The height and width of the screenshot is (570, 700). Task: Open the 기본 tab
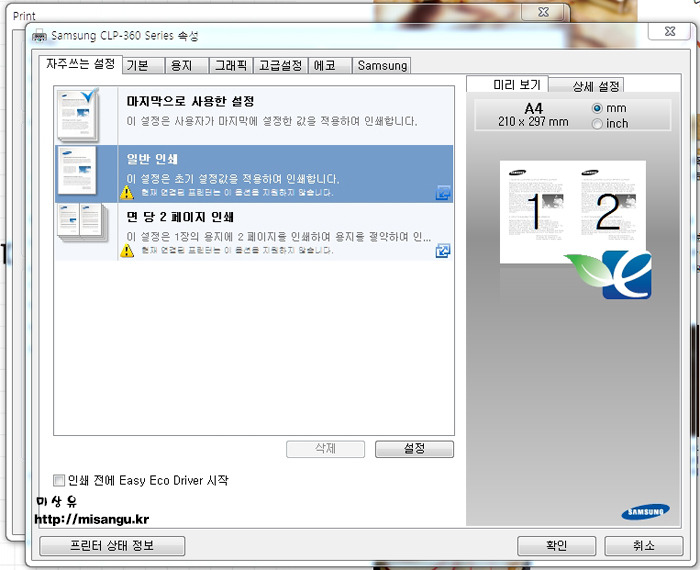pos(143,66)
